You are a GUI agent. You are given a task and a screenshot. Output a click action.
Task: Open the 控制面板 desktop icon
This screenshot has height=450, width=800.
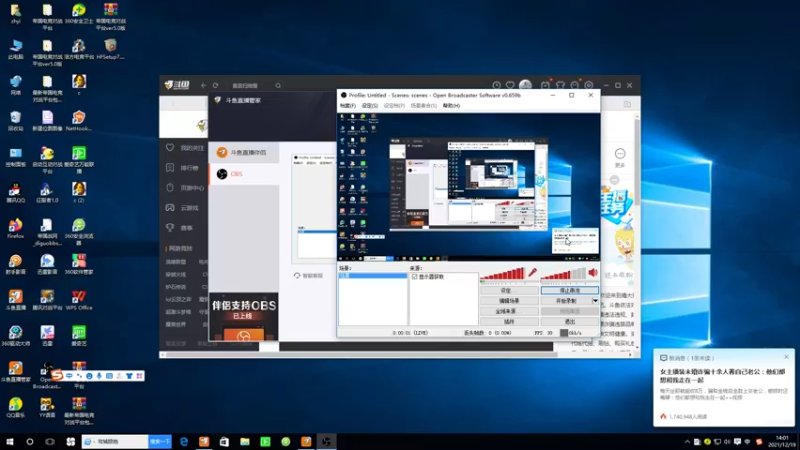[15, 157]
